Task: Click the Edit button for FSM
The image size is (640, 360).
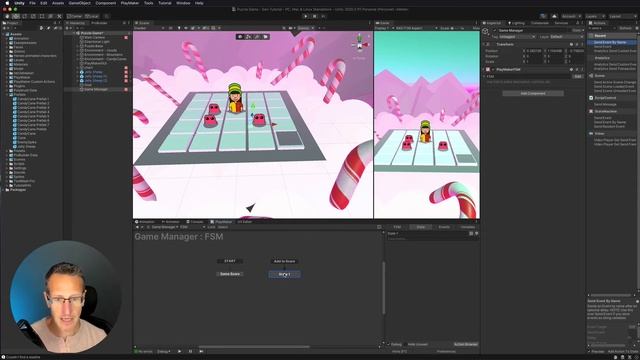Action: pyautogui.click(x=578, y=76)
